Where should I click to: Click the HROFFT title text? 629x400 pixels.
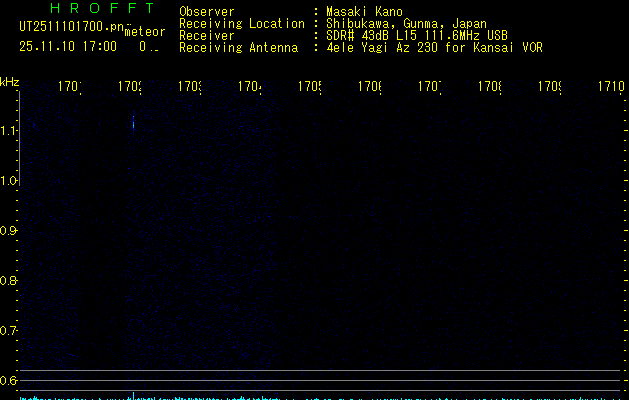[x=102, y=8]
